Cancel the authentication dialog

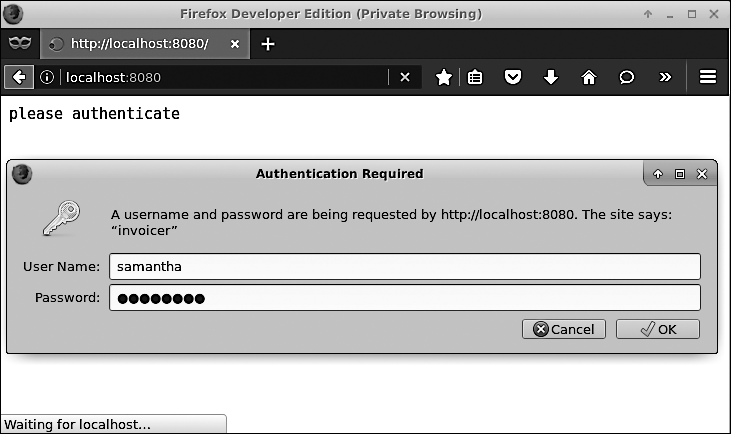(564, 329)
